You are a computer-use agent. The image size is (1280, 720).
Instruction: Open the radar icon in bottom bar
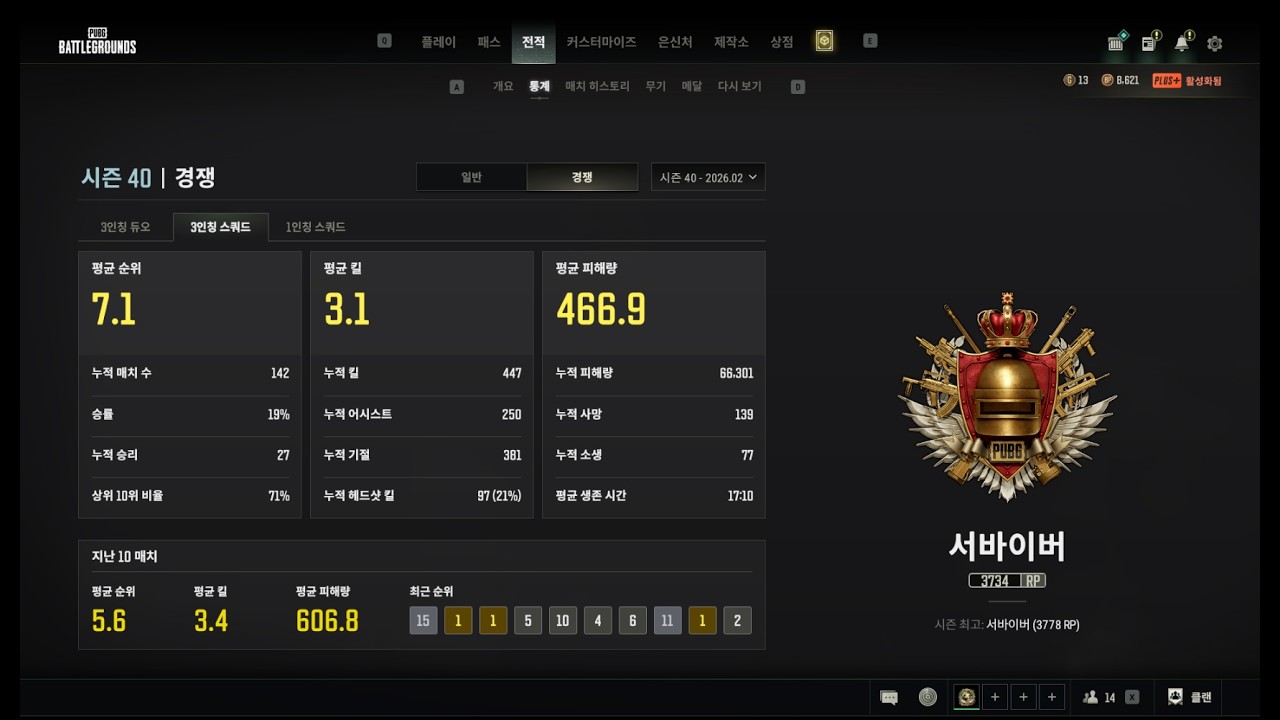928,697
